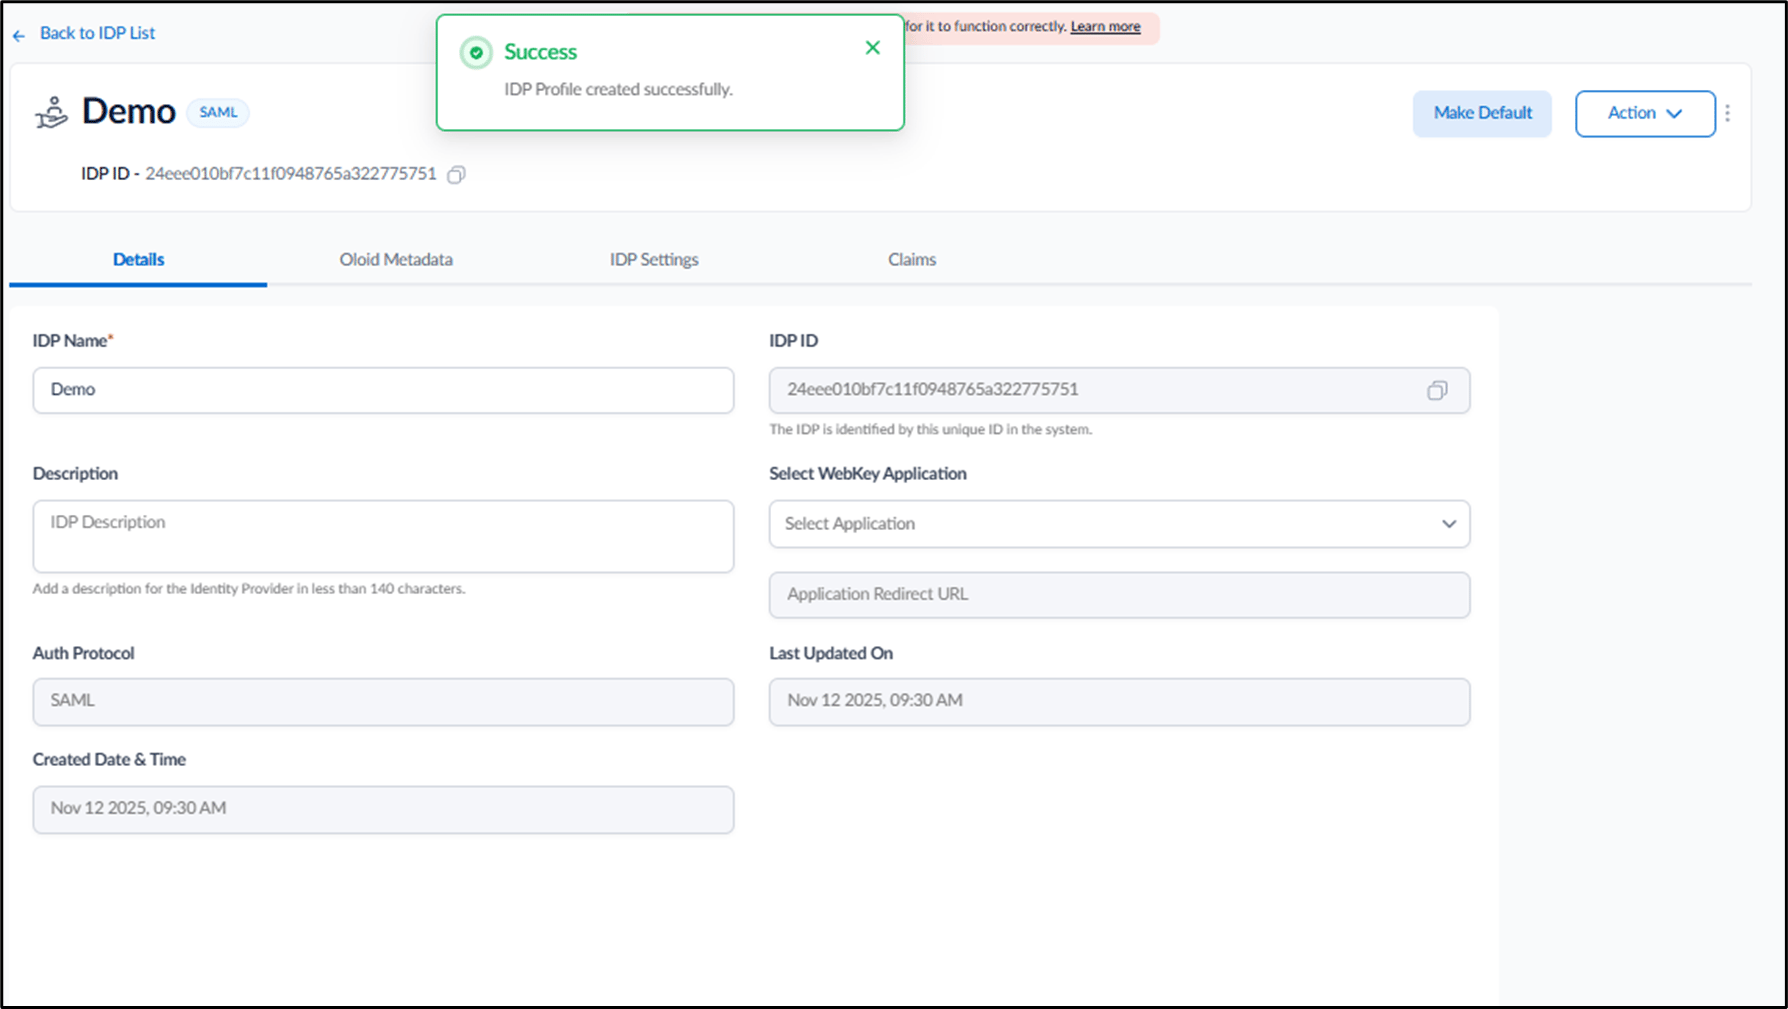Screen dimensions: 1788x1009
Task: Click the Created Date & Time field
Action: pos(383,809)
